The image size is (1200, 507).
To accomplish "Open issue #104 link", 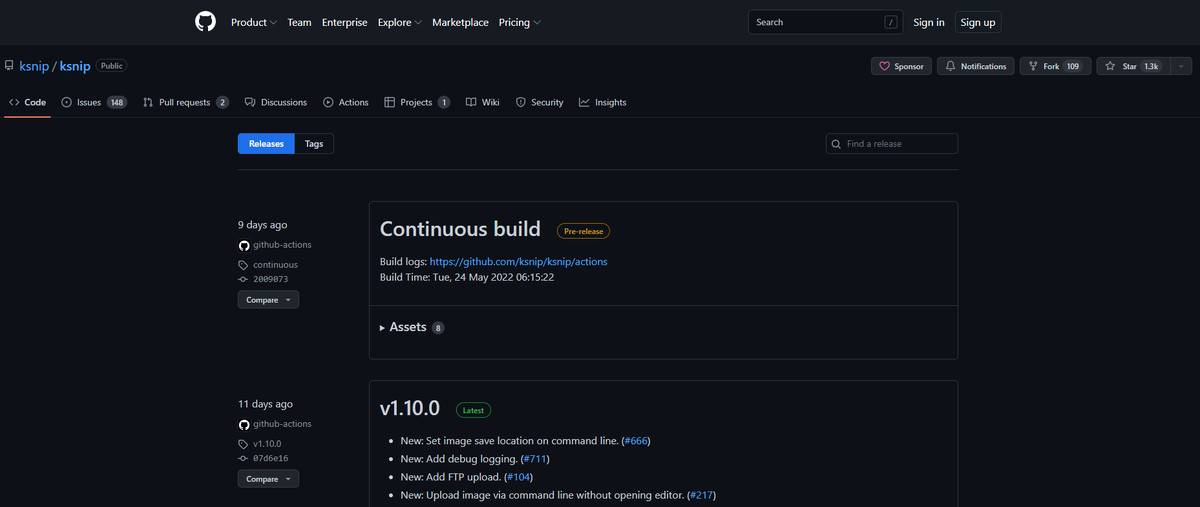I will [518, 477].
